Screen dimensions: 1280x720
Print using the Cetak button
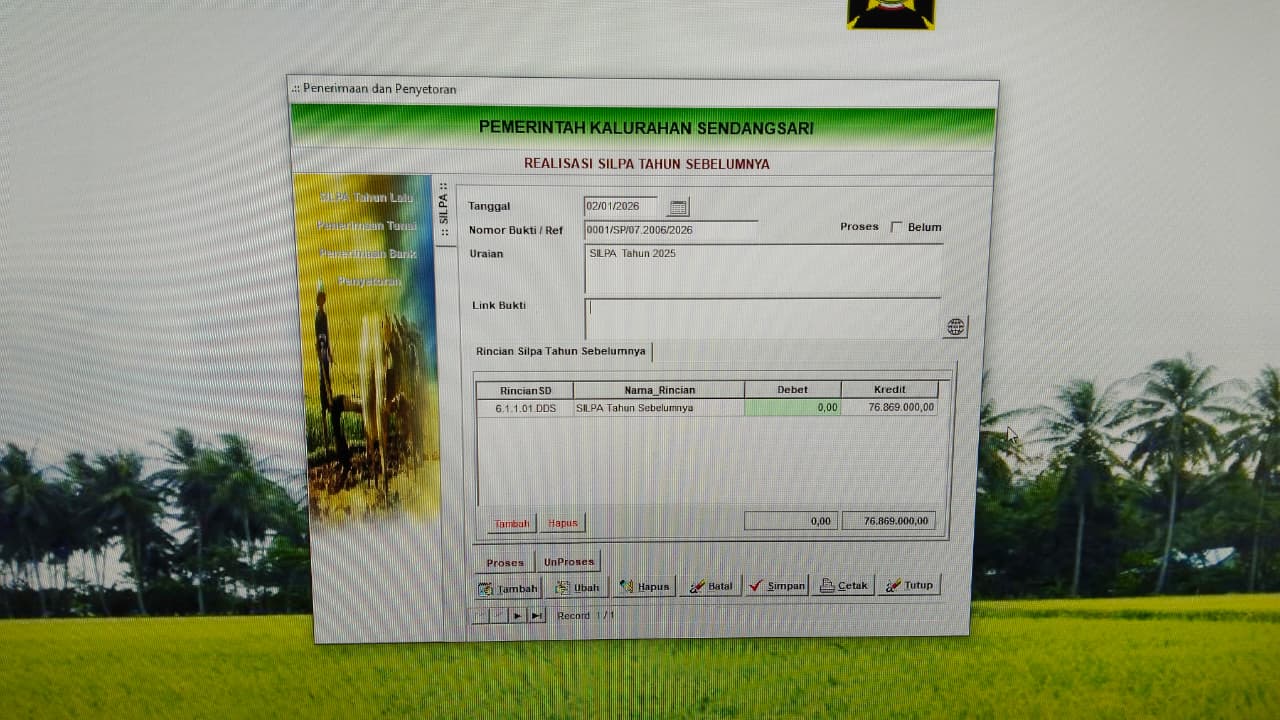point(844,585)
